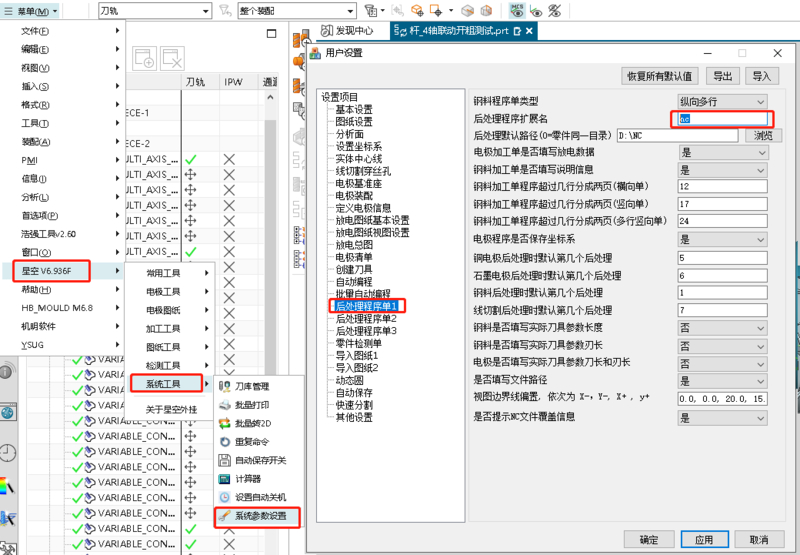Image resolution: width=800 pixels, height=555 pixels.
Task: Click 浏览 browse button
Action: pyautogui.click(x=763, y=136)
